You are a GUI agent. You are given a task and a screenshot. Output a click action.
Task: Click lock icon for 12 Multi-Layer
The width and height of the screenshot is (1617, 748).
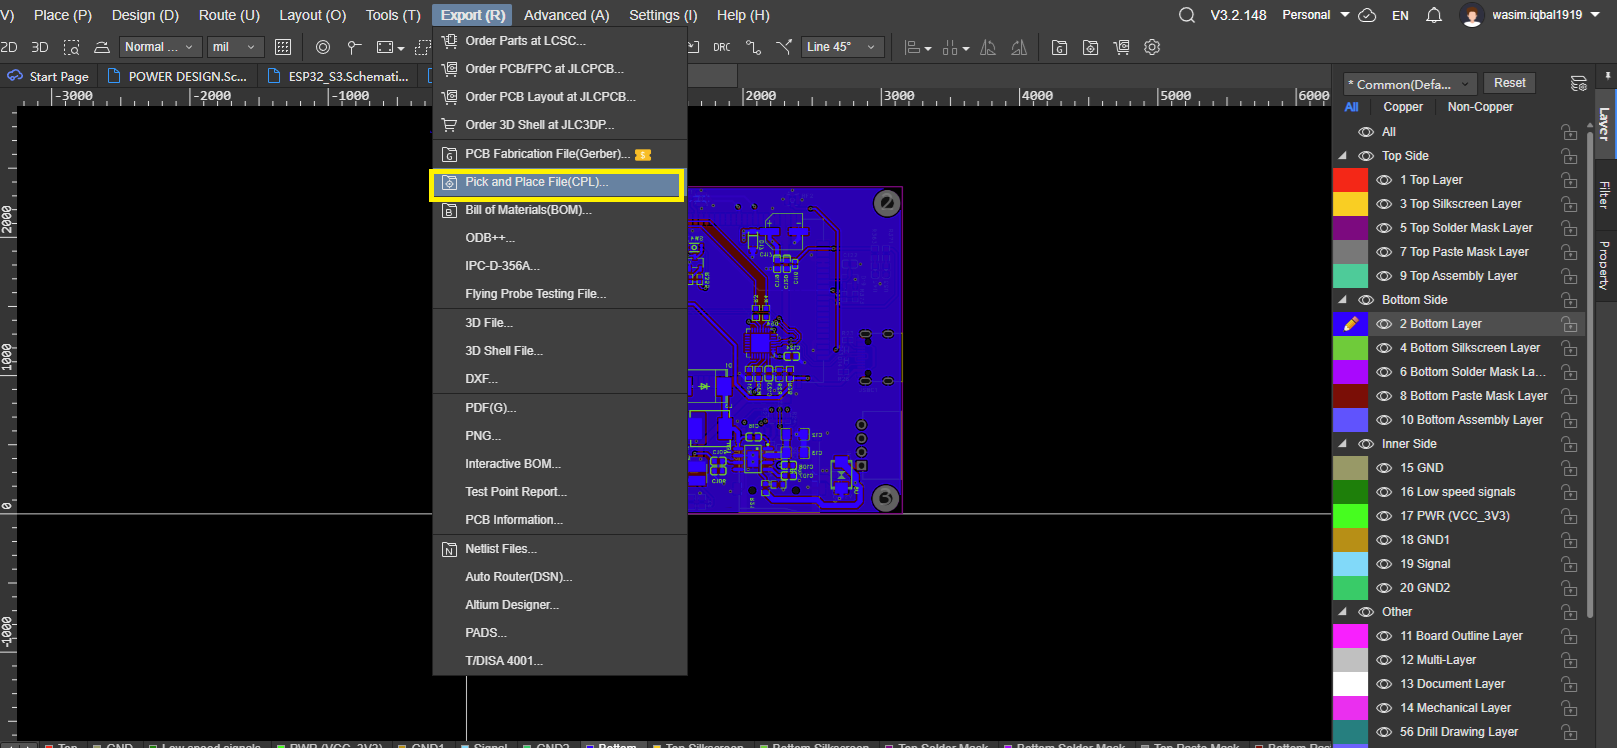tap(1569, 660)
